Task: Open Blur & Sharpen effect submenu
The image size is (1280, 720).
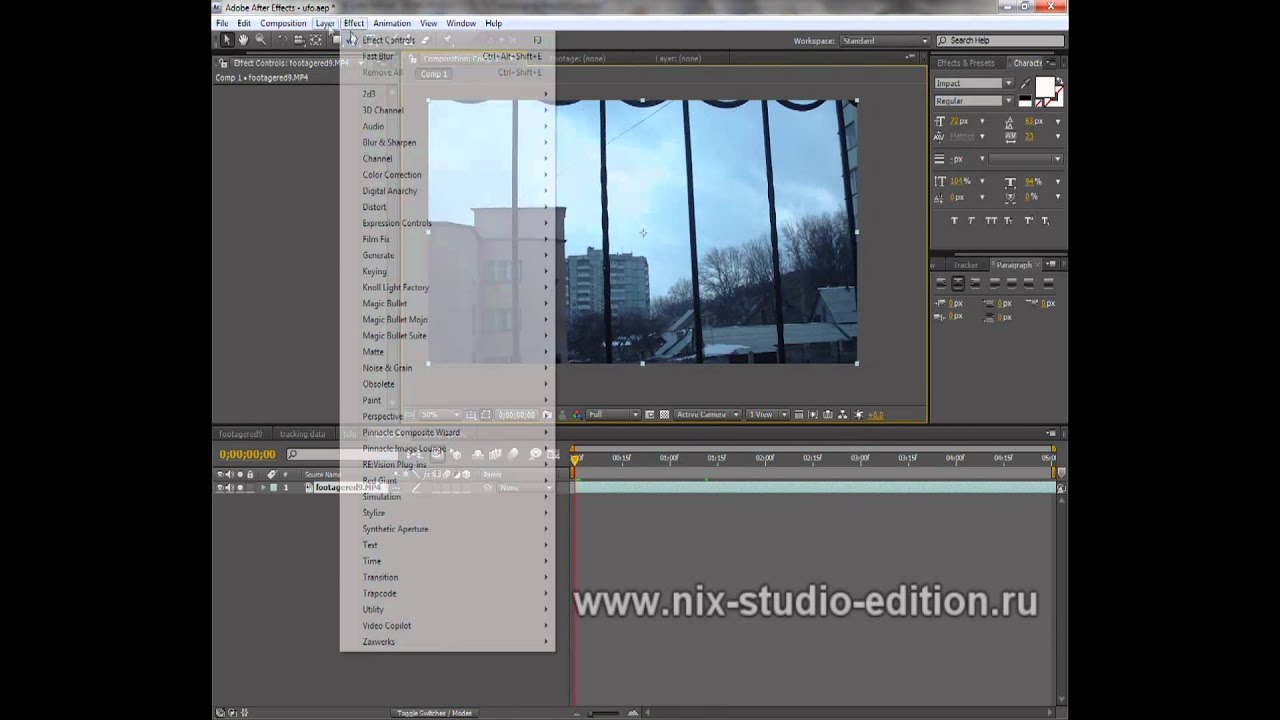Action: 447,142
